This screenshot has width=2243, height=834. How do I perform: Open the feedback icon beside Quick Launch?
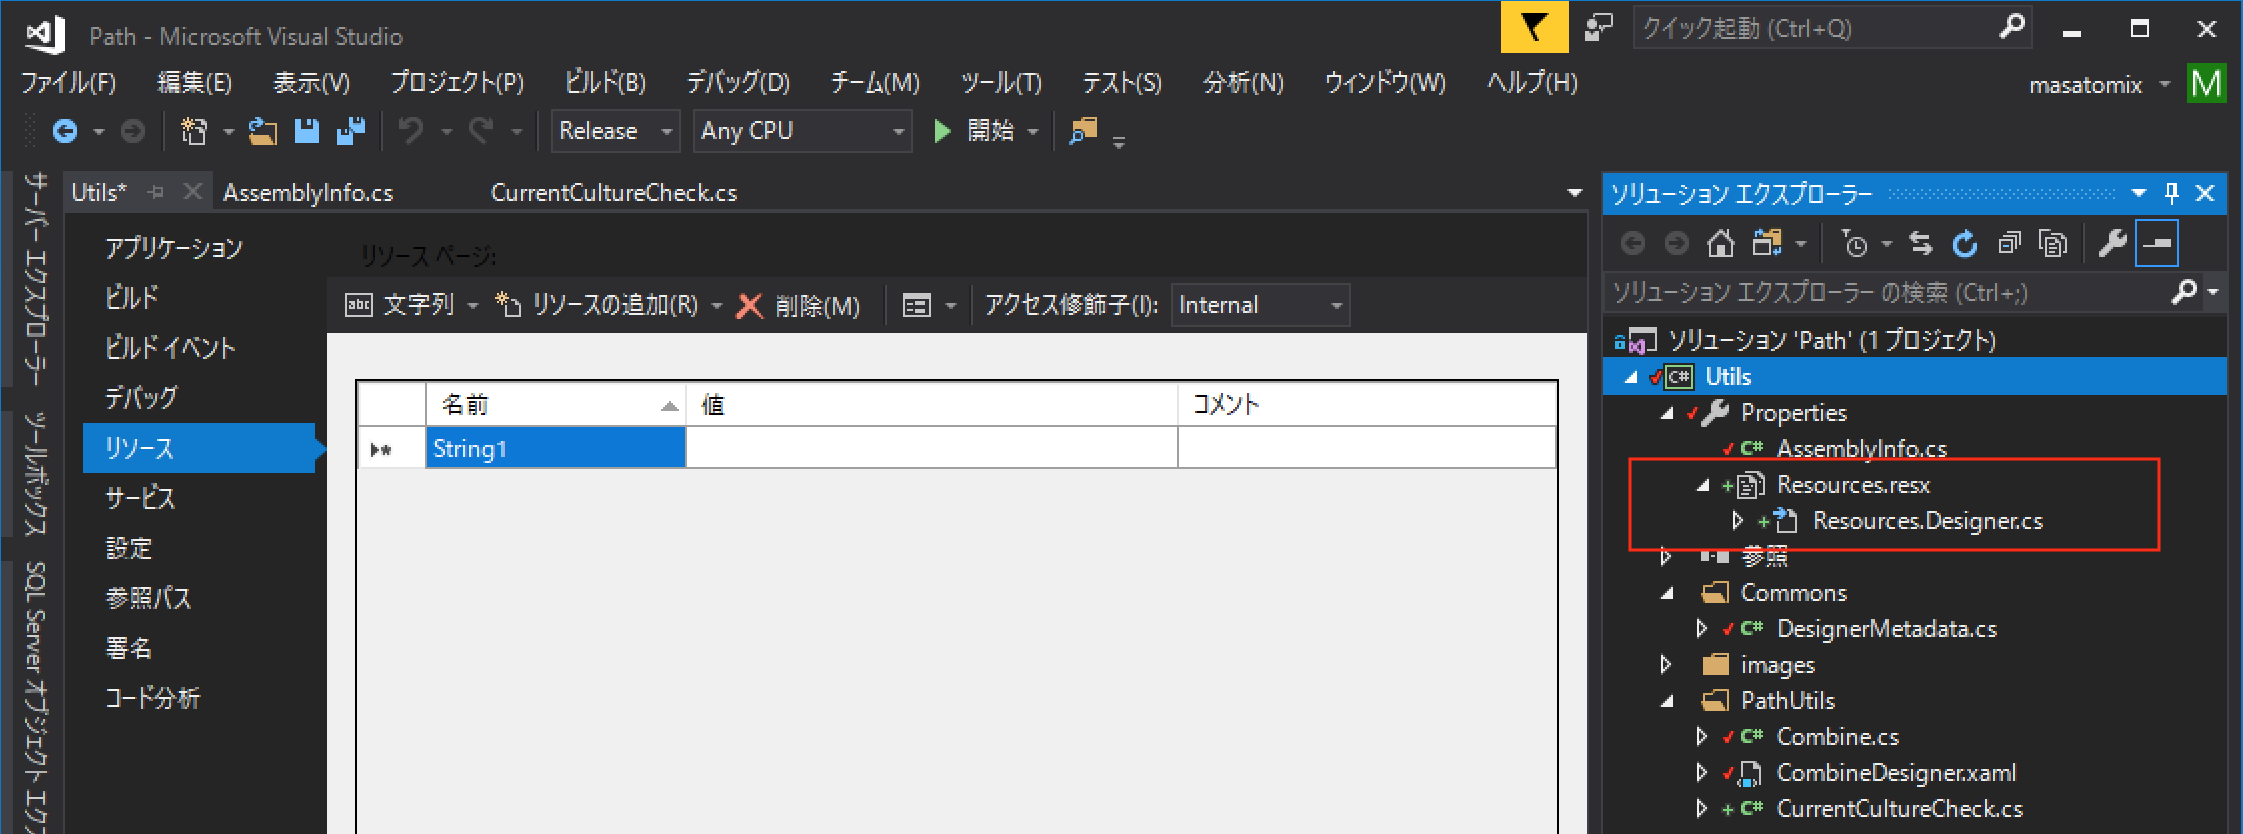click(x=1599, y=27)
